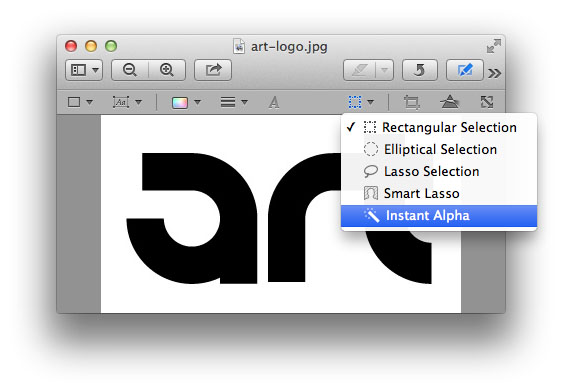Click the highlight pencil button
562x392 pixels.
(359, 70)
